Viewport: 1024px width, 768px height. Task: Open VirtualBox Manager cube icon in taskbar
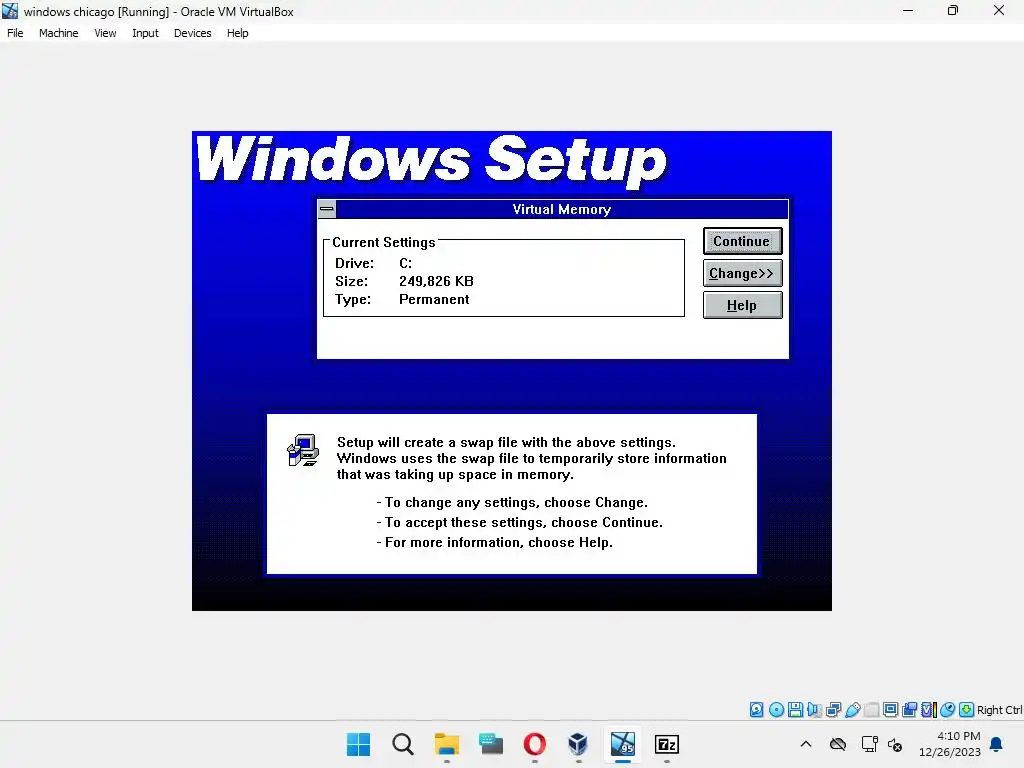[x=578, y=744]
